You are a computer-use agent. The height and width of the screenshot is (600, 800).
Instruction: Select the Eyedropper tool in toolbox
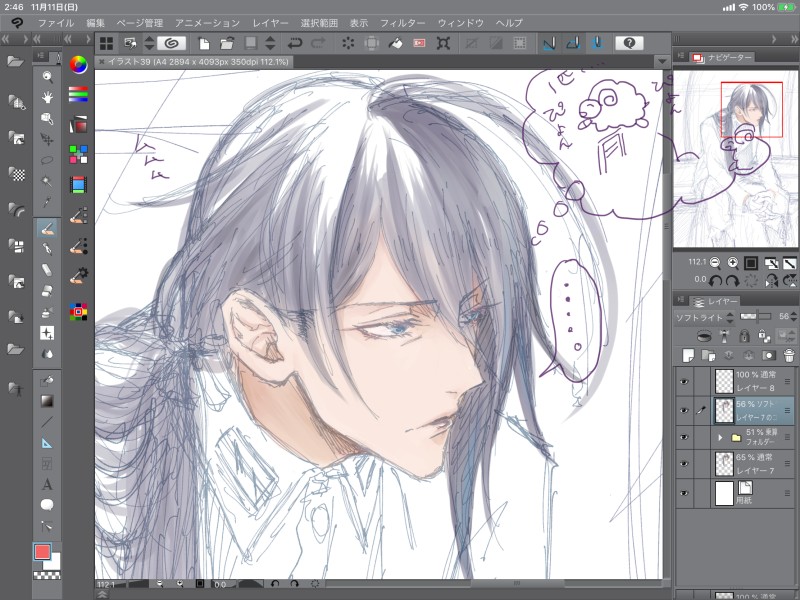coord(47,203)
